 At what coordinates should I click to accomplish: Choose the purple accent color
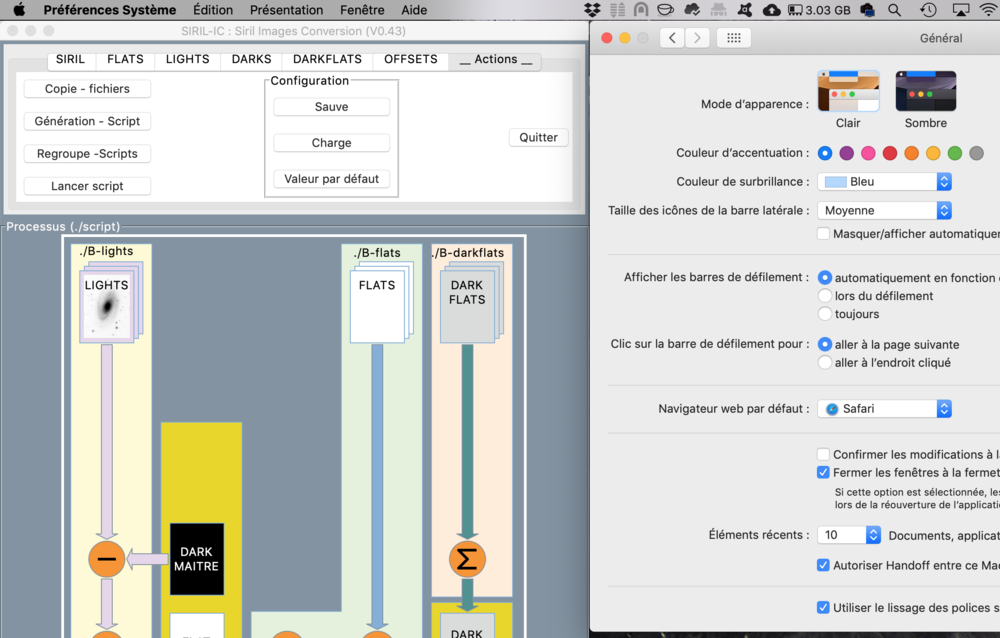point(846,153)
